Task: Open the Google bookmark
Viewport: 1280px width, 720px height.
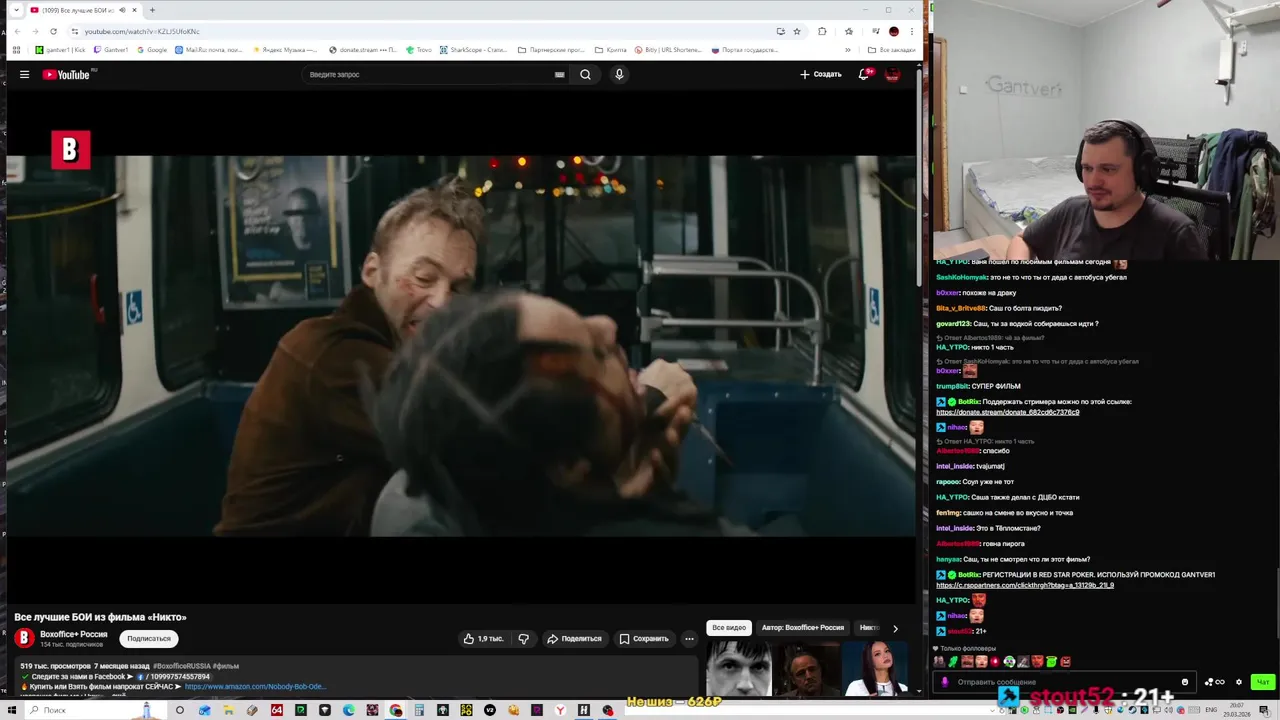Action: click(x=152, y=50)
